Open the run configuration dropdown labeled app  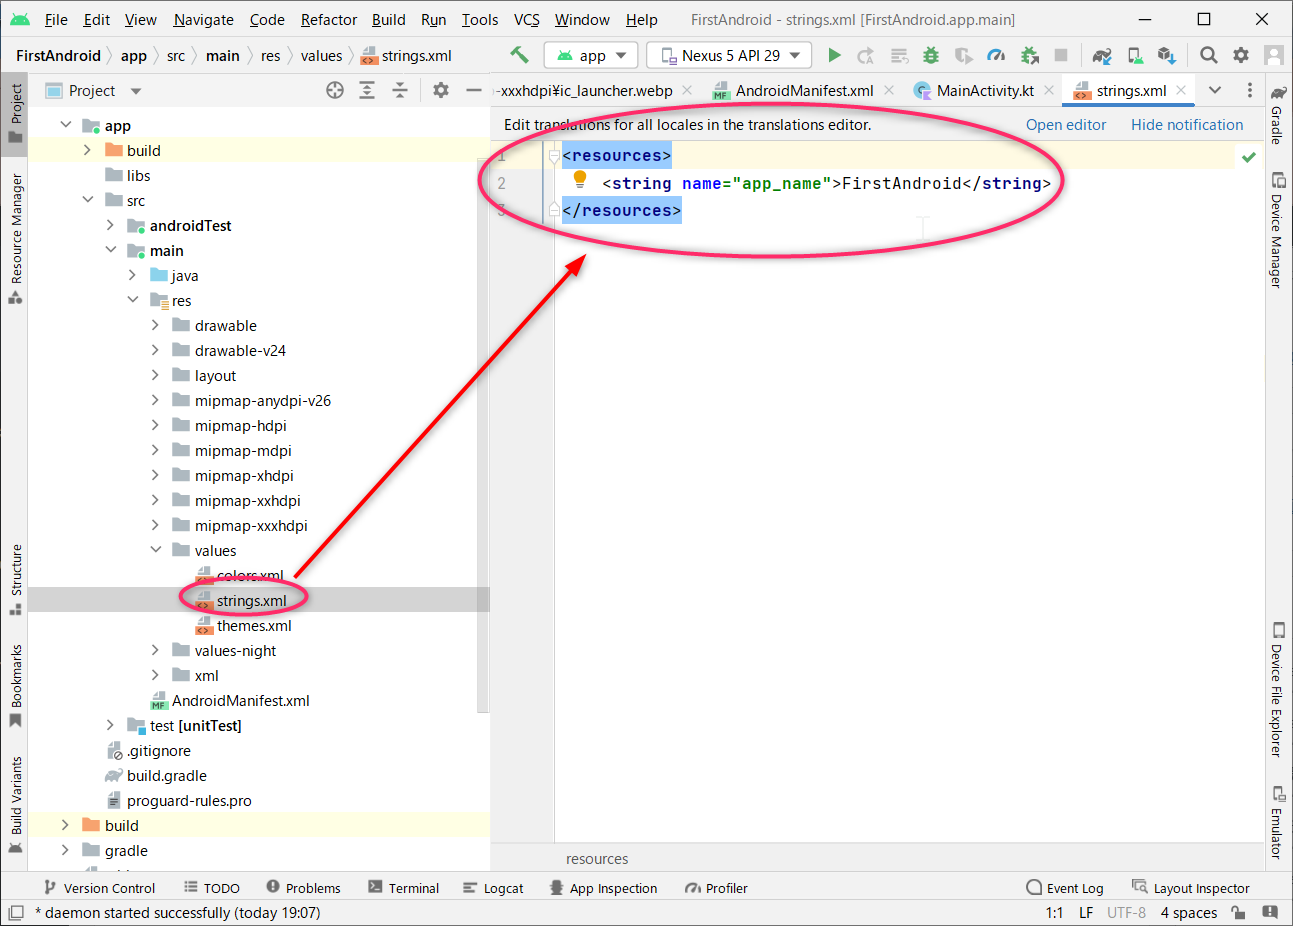pyautogui.click(x=590, y=55)
